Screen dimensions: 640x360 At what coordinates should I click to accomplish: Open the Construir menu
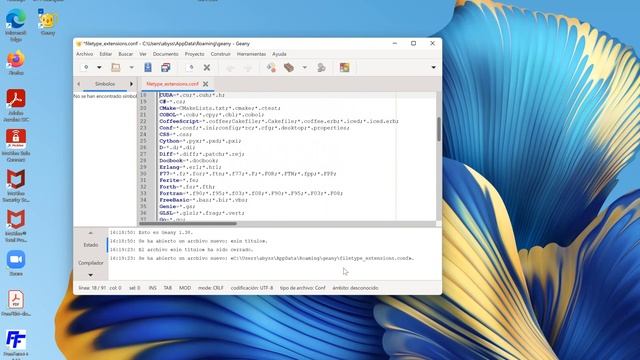[x=220, y=54]
